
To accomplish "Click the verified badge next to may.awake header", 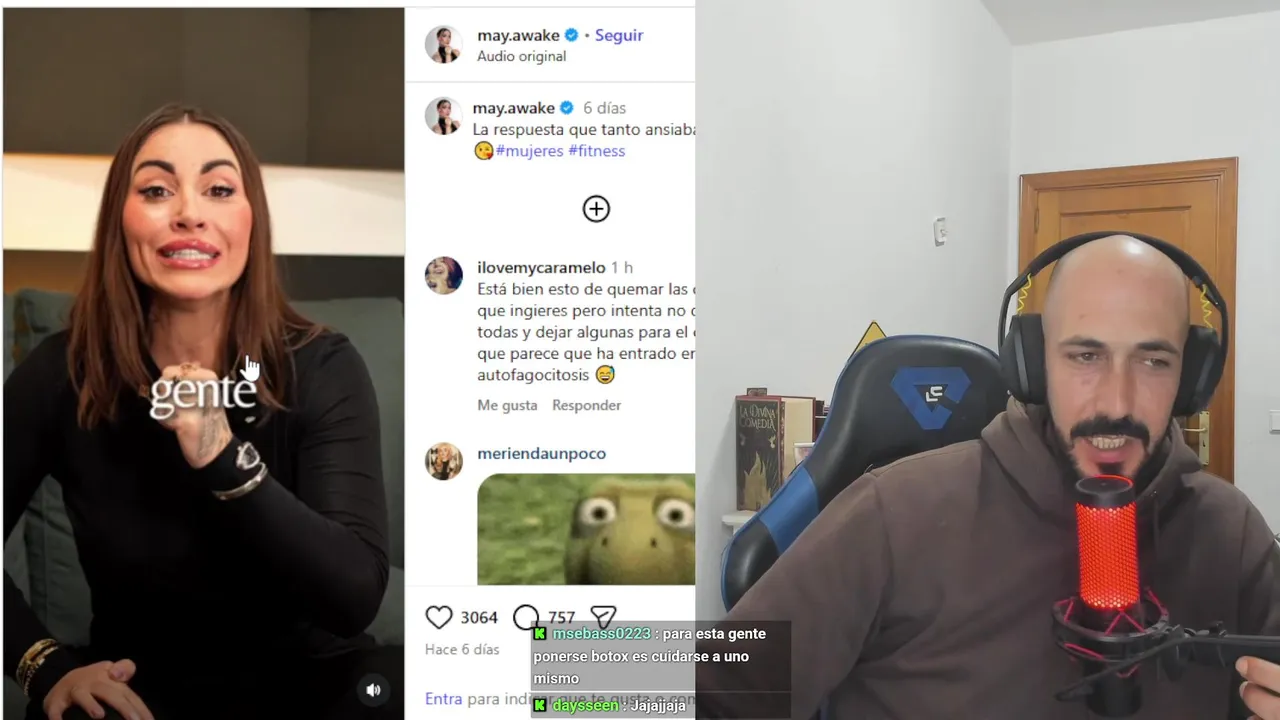I will pyautogui.click(x=571, y=35).
